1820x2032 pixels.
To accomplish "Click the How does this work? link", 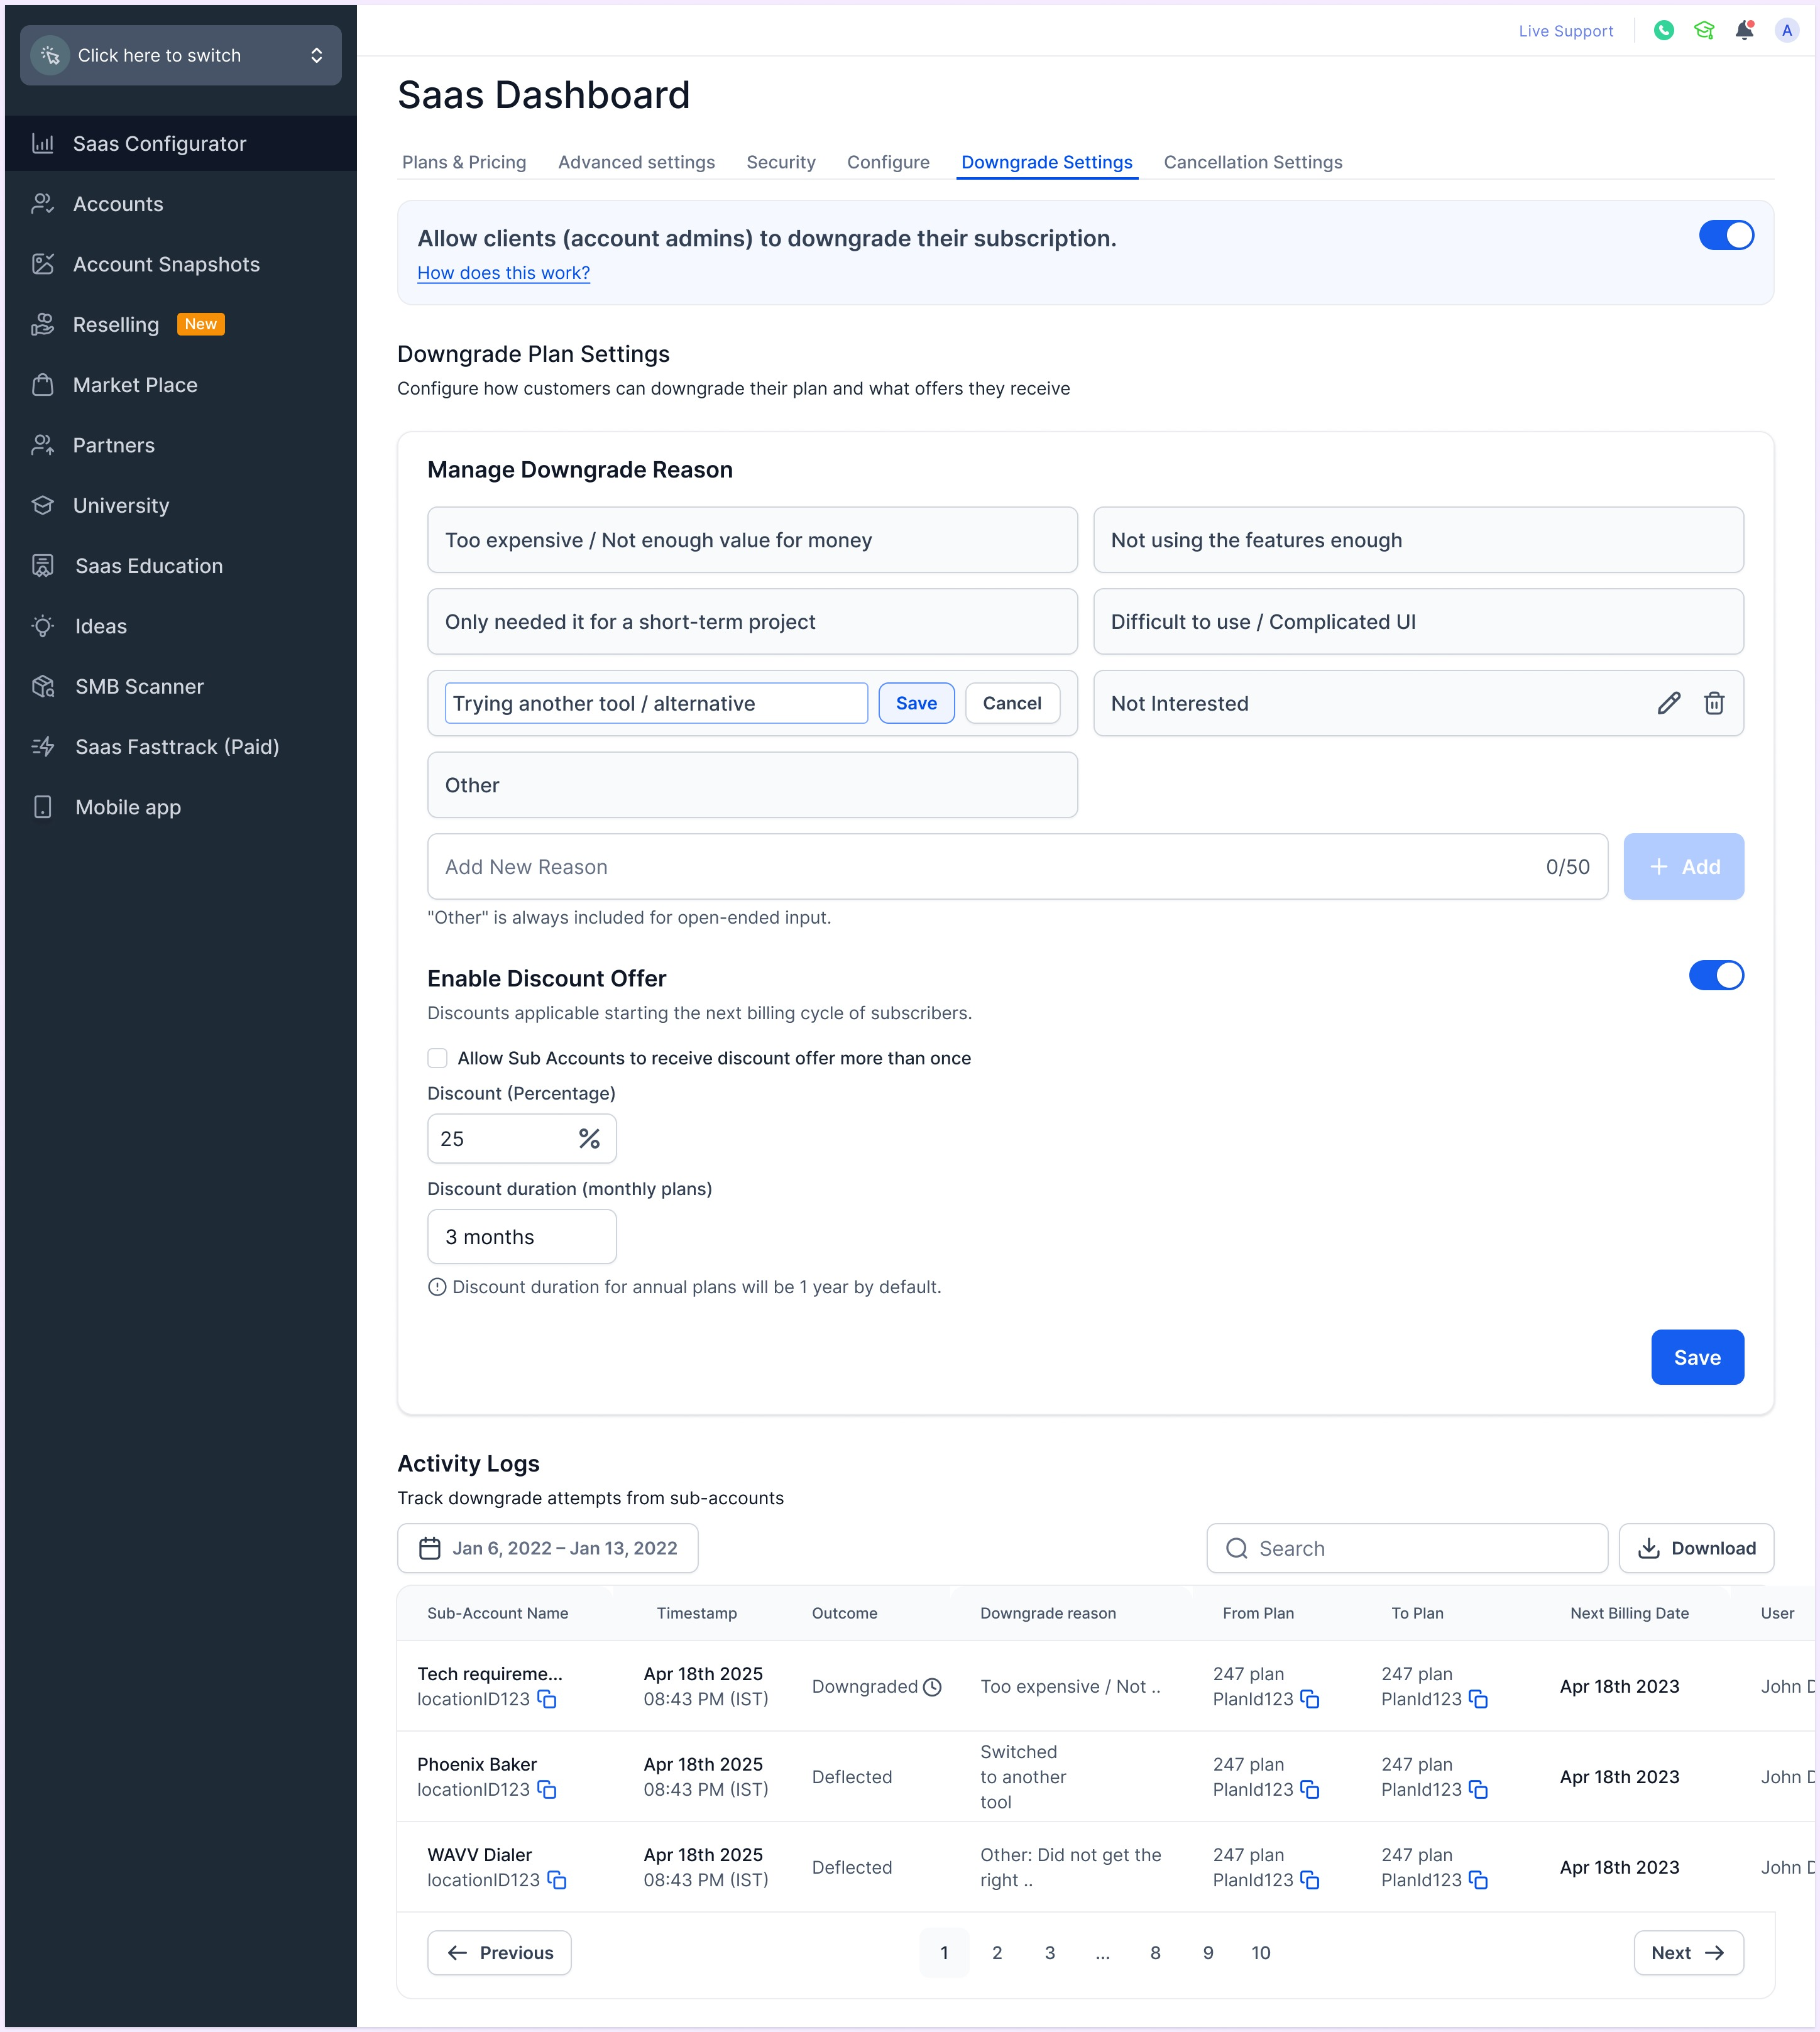I will (503, 273).
